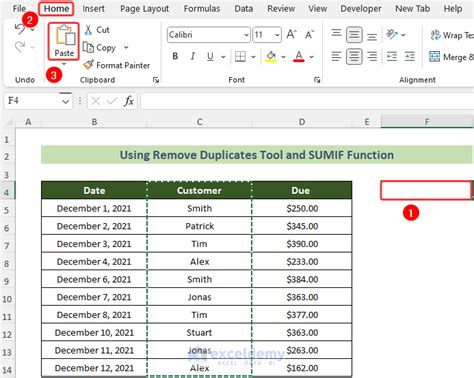The height and width of the screenshot is (378, 474).
Task: Switch to the Data tab
Action: pyautogui.click(x=243, y=9)
